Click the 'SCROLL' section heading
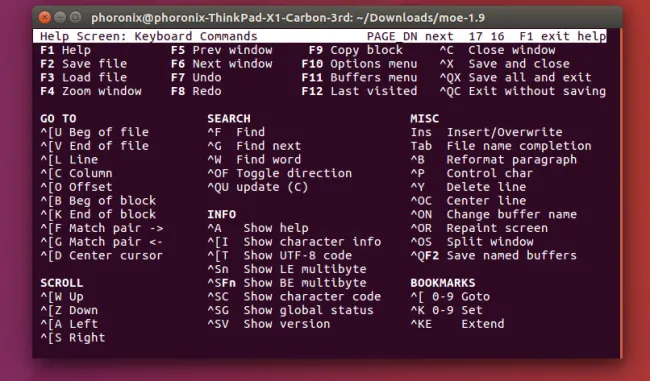 pos(62,283)
